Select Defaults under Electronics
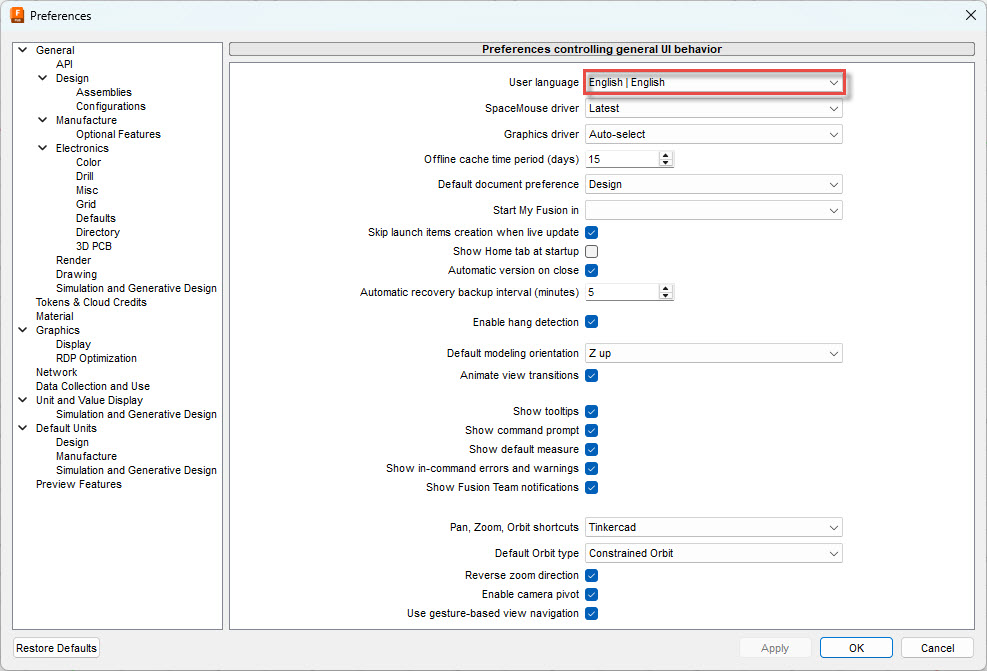 (x=96, y=218)
